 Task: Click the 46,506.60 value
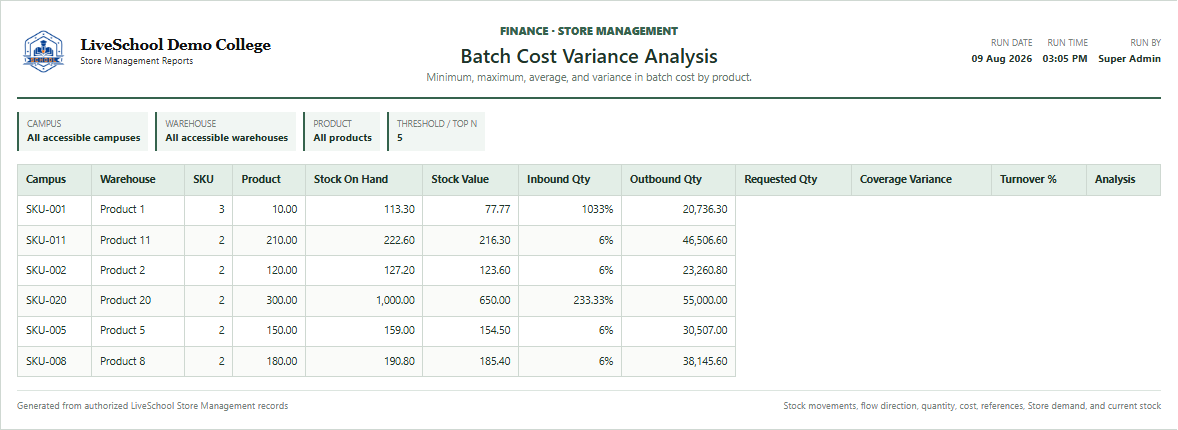coord(705,240)
